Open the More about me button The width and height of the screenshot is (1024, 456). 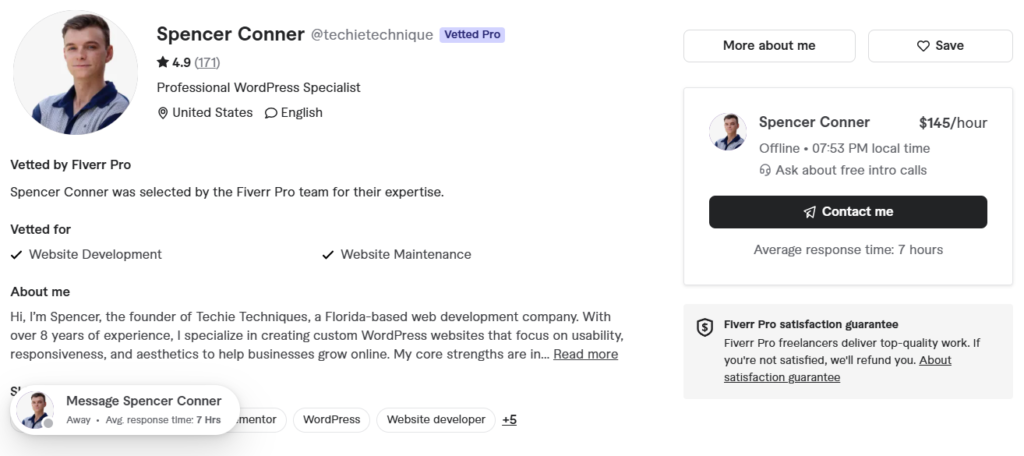tap(769, 46)
